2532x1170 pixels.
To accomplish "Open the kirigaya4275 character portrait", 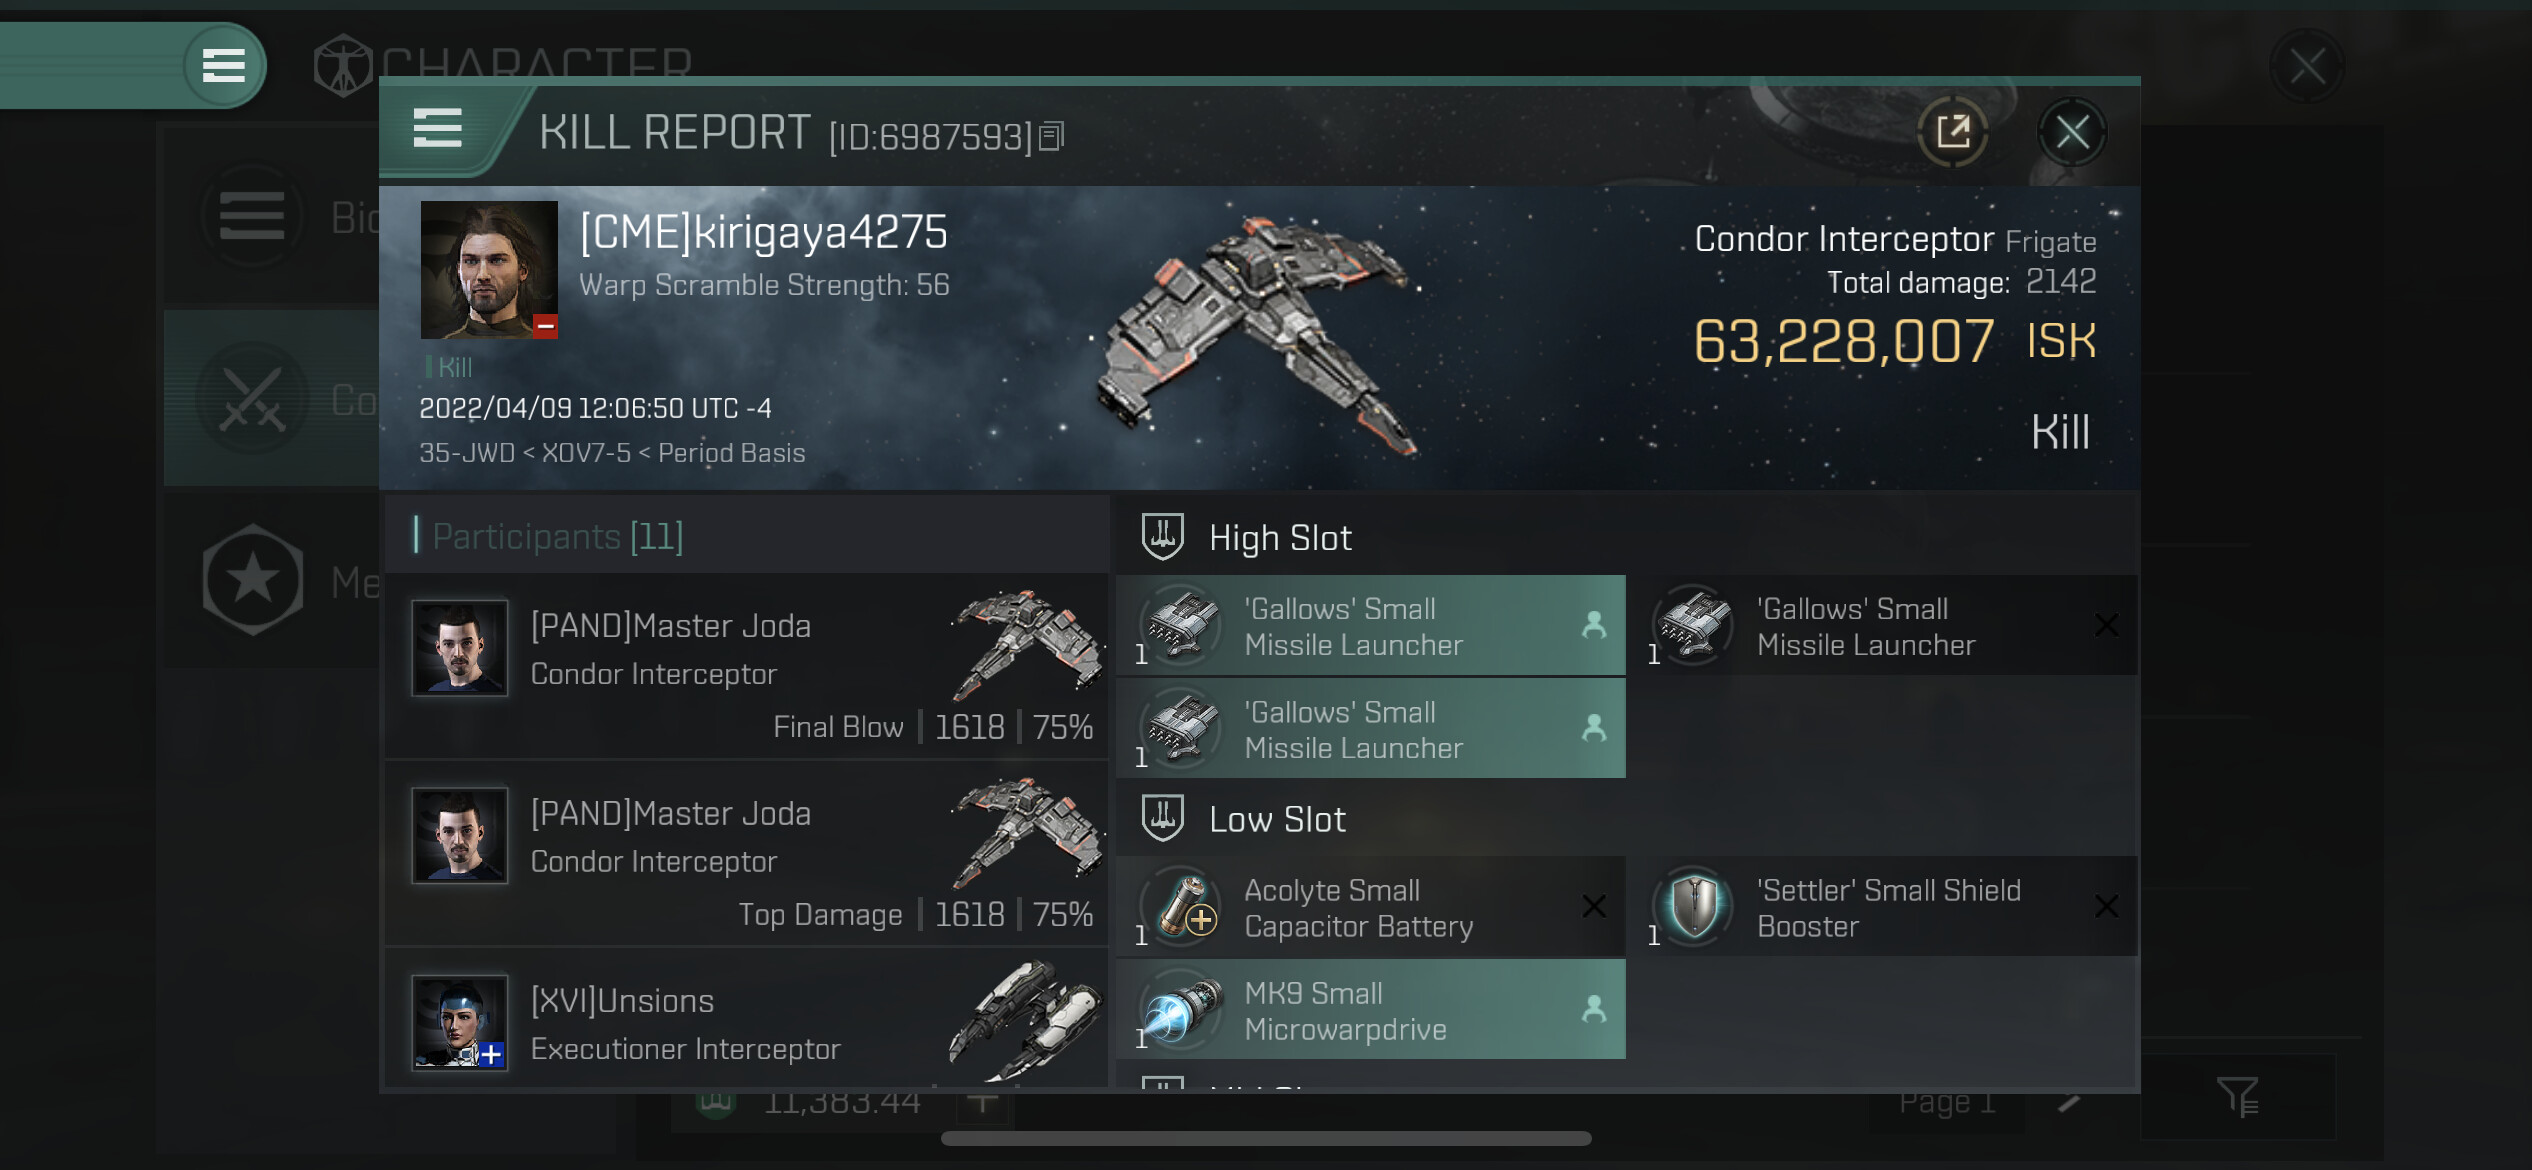I will (x=489, y=270).
